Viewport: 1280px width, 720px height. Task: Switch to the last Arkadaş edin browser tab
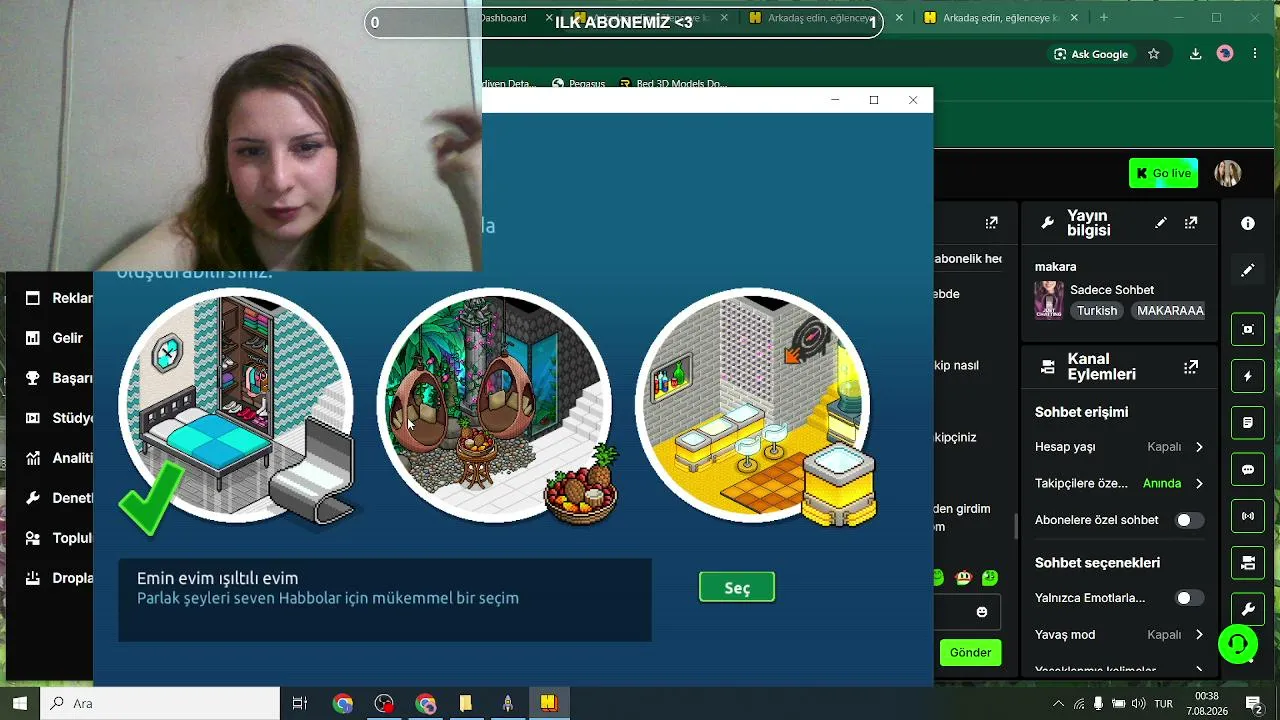point(1002,18)
